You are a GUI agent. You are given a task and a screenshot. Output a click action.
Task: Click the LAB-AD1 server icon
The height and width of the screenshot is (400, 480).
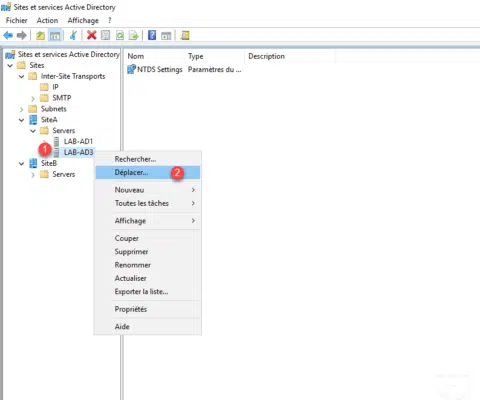[x=56, y=141]
